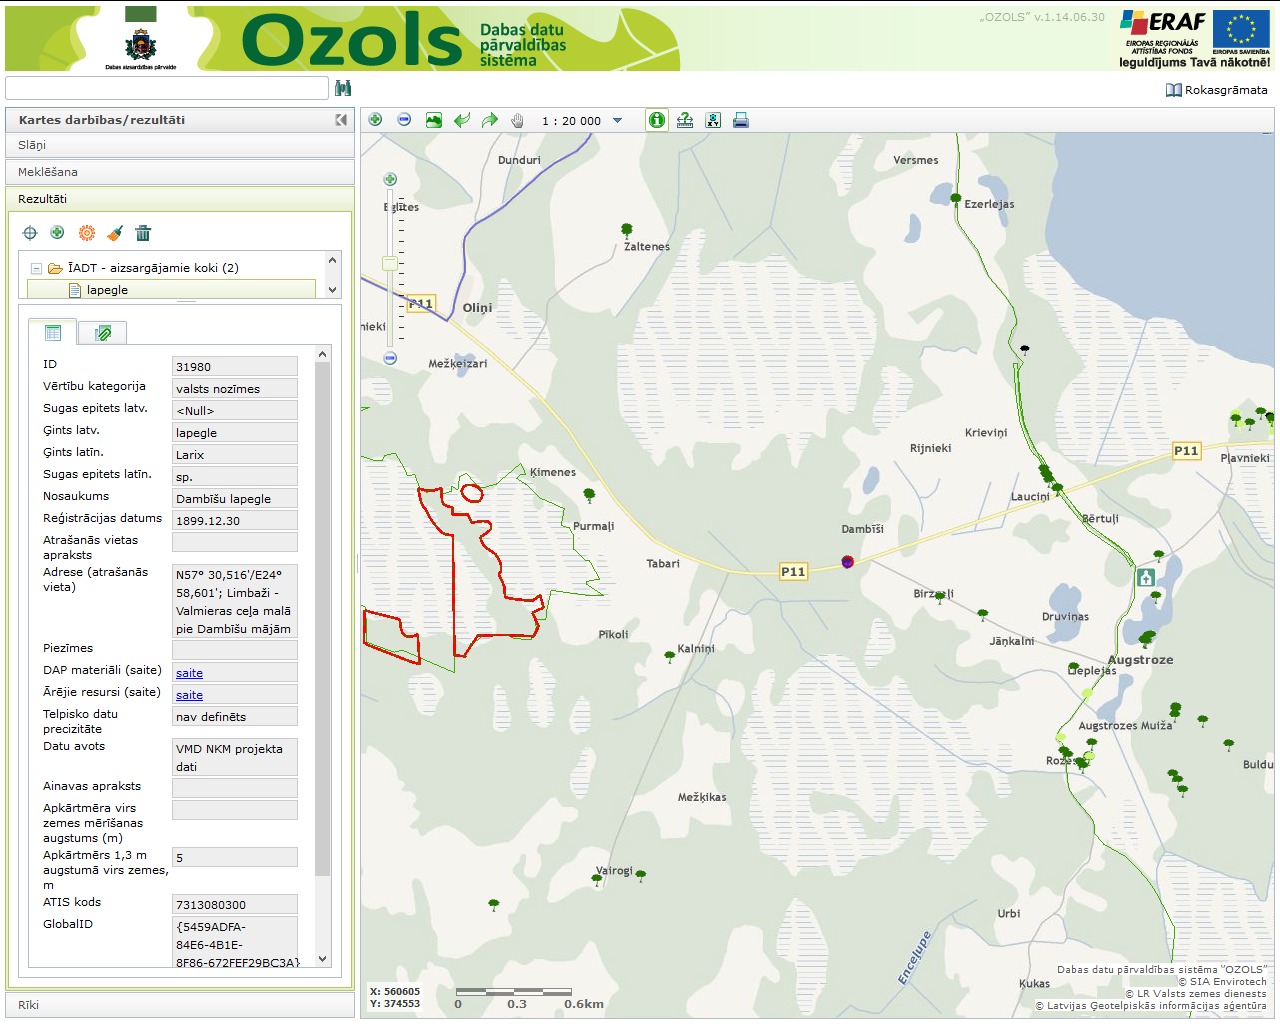Click the binoculars search icon
Image resolution: width=1280 pixels, height=1024 pixels.
(x=343, y=88)
